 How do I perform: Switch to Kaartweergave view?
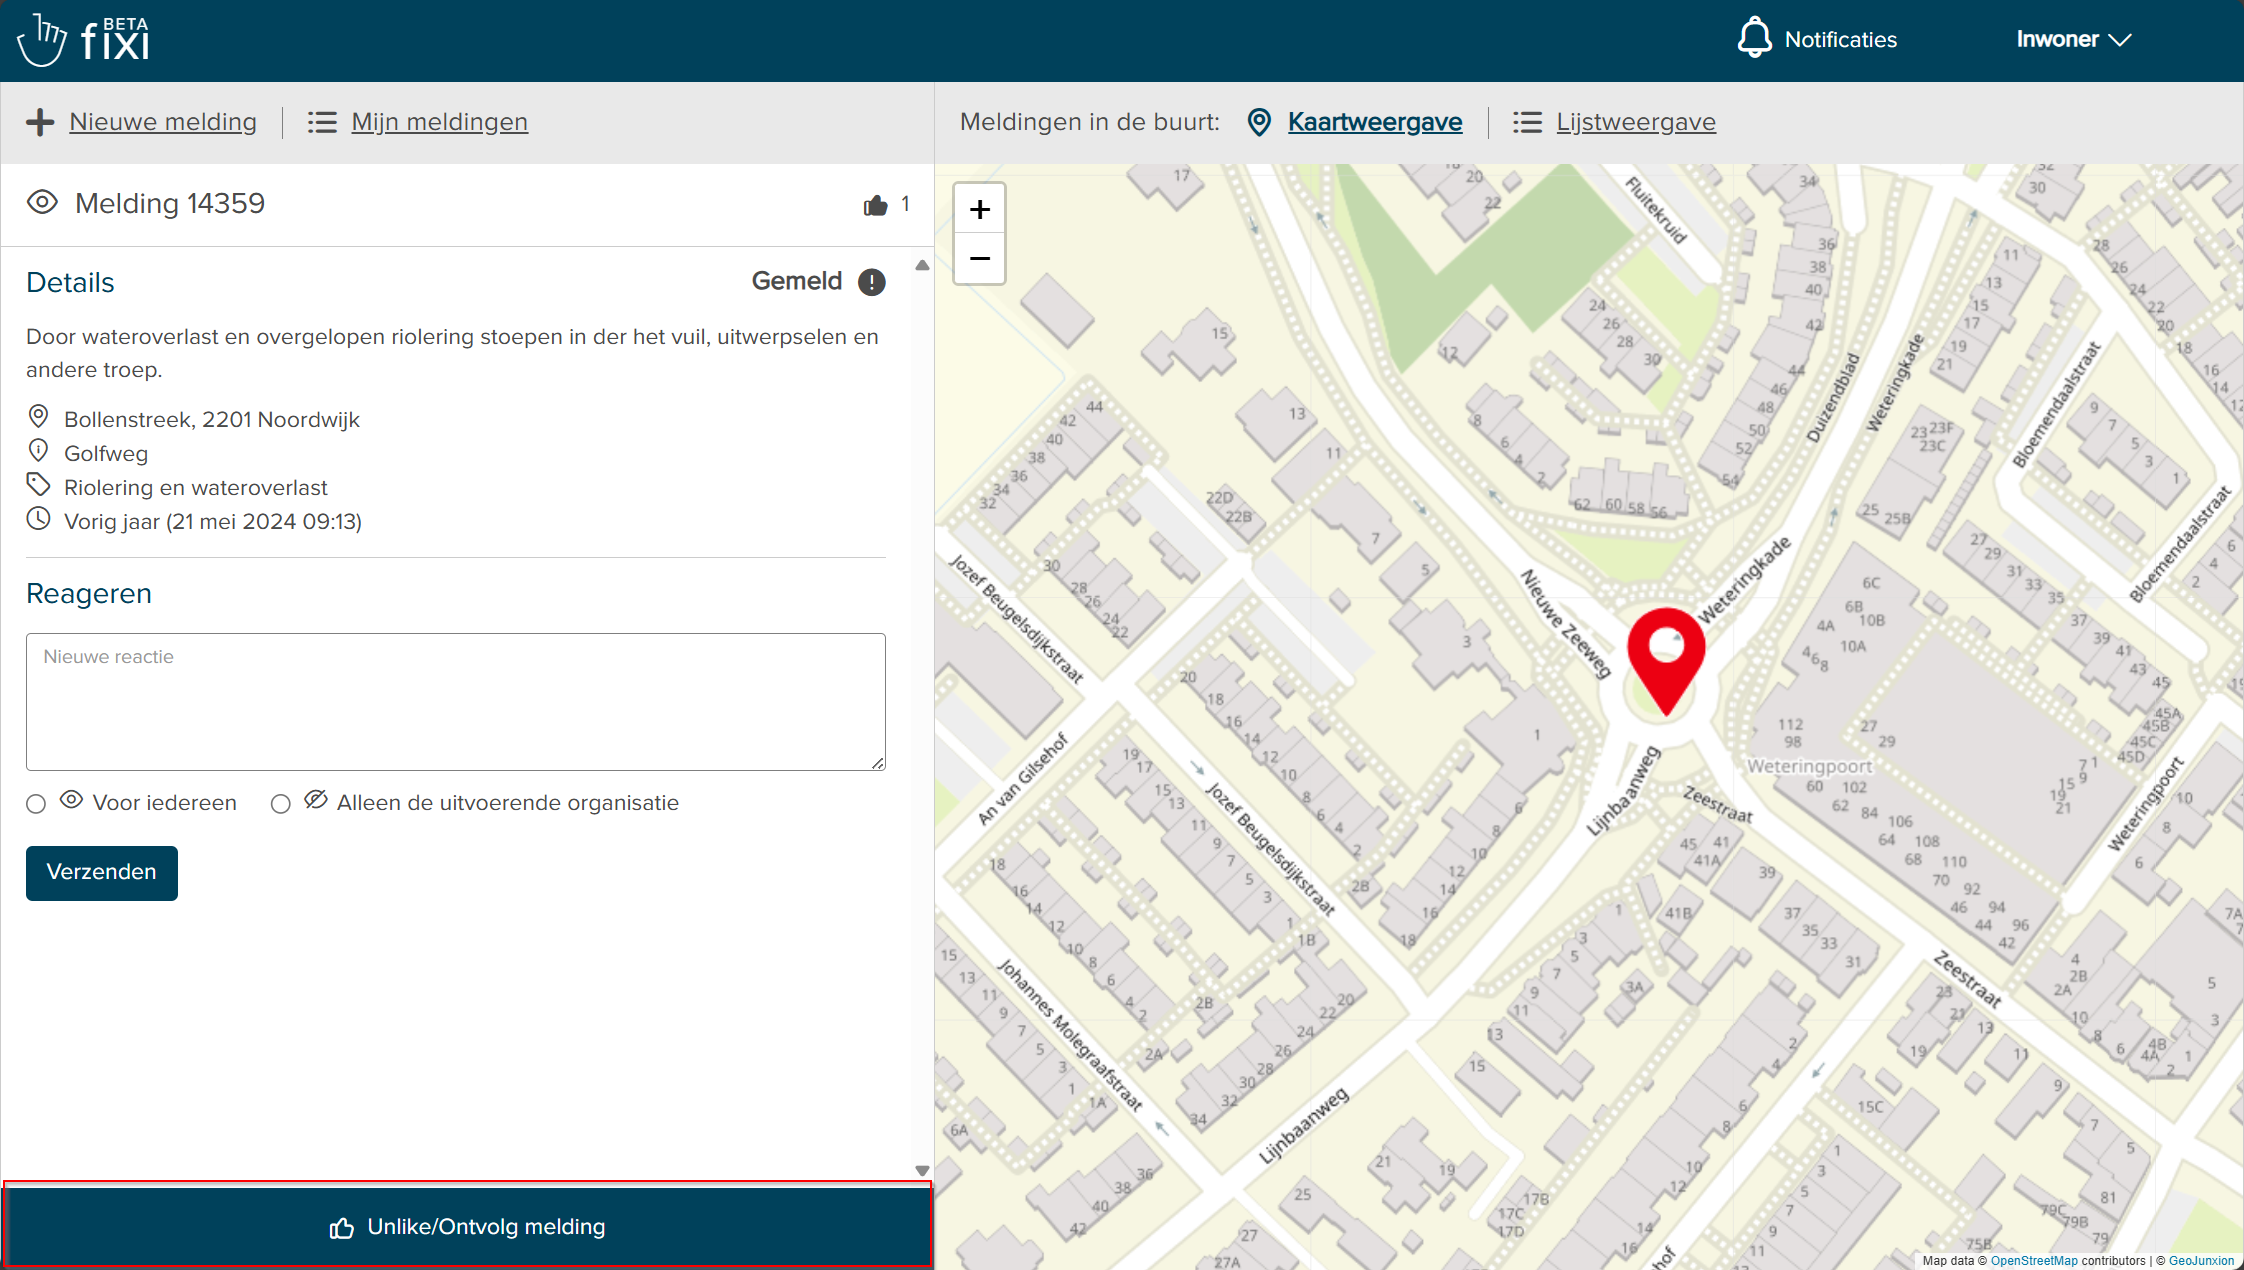[x=1374, y=122]
